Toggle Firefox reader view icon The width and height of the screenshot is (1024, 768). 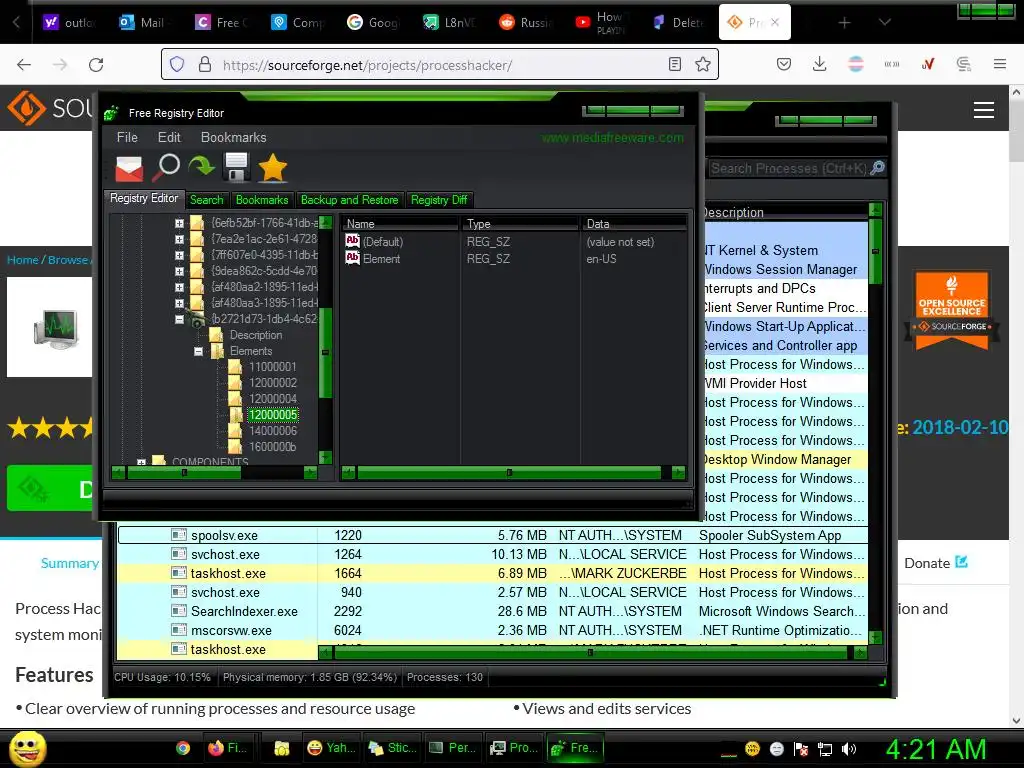click(675, 64)
